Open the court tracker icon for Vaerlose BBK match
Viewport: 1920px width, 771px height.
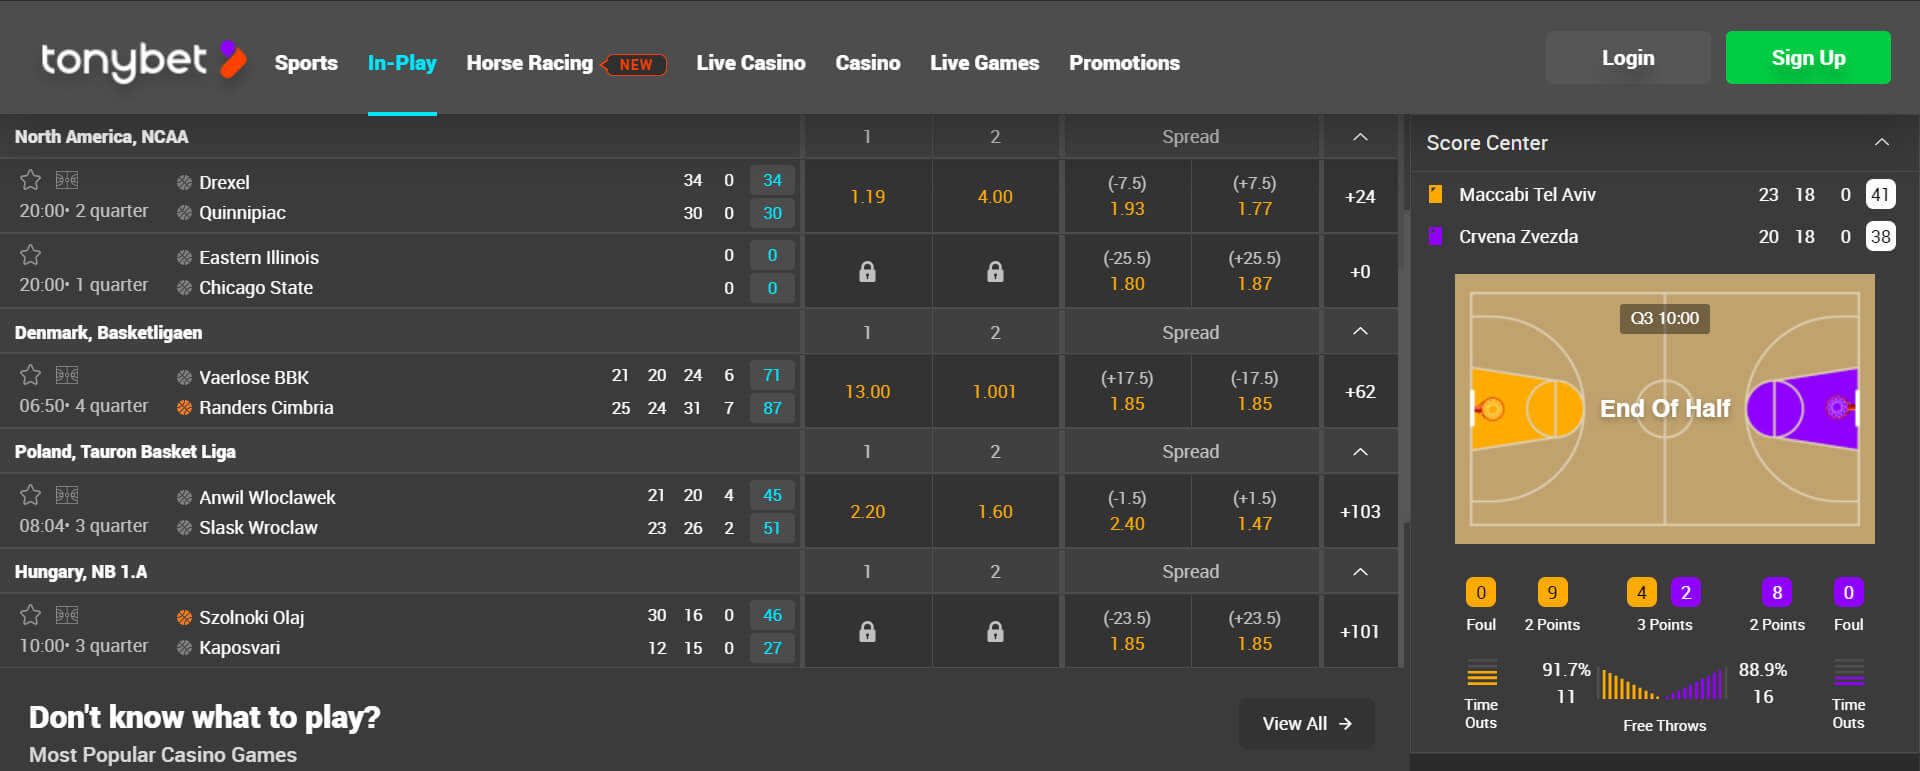[x=66, y=375]
